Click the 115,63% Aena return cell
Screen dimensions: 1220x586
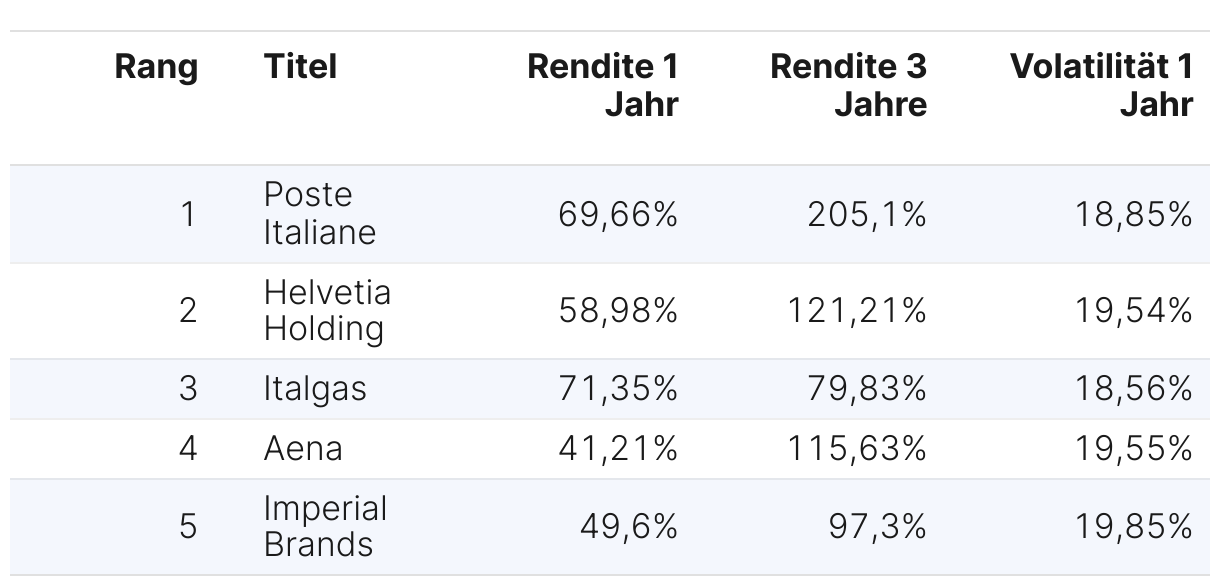(x=857, y=449)
